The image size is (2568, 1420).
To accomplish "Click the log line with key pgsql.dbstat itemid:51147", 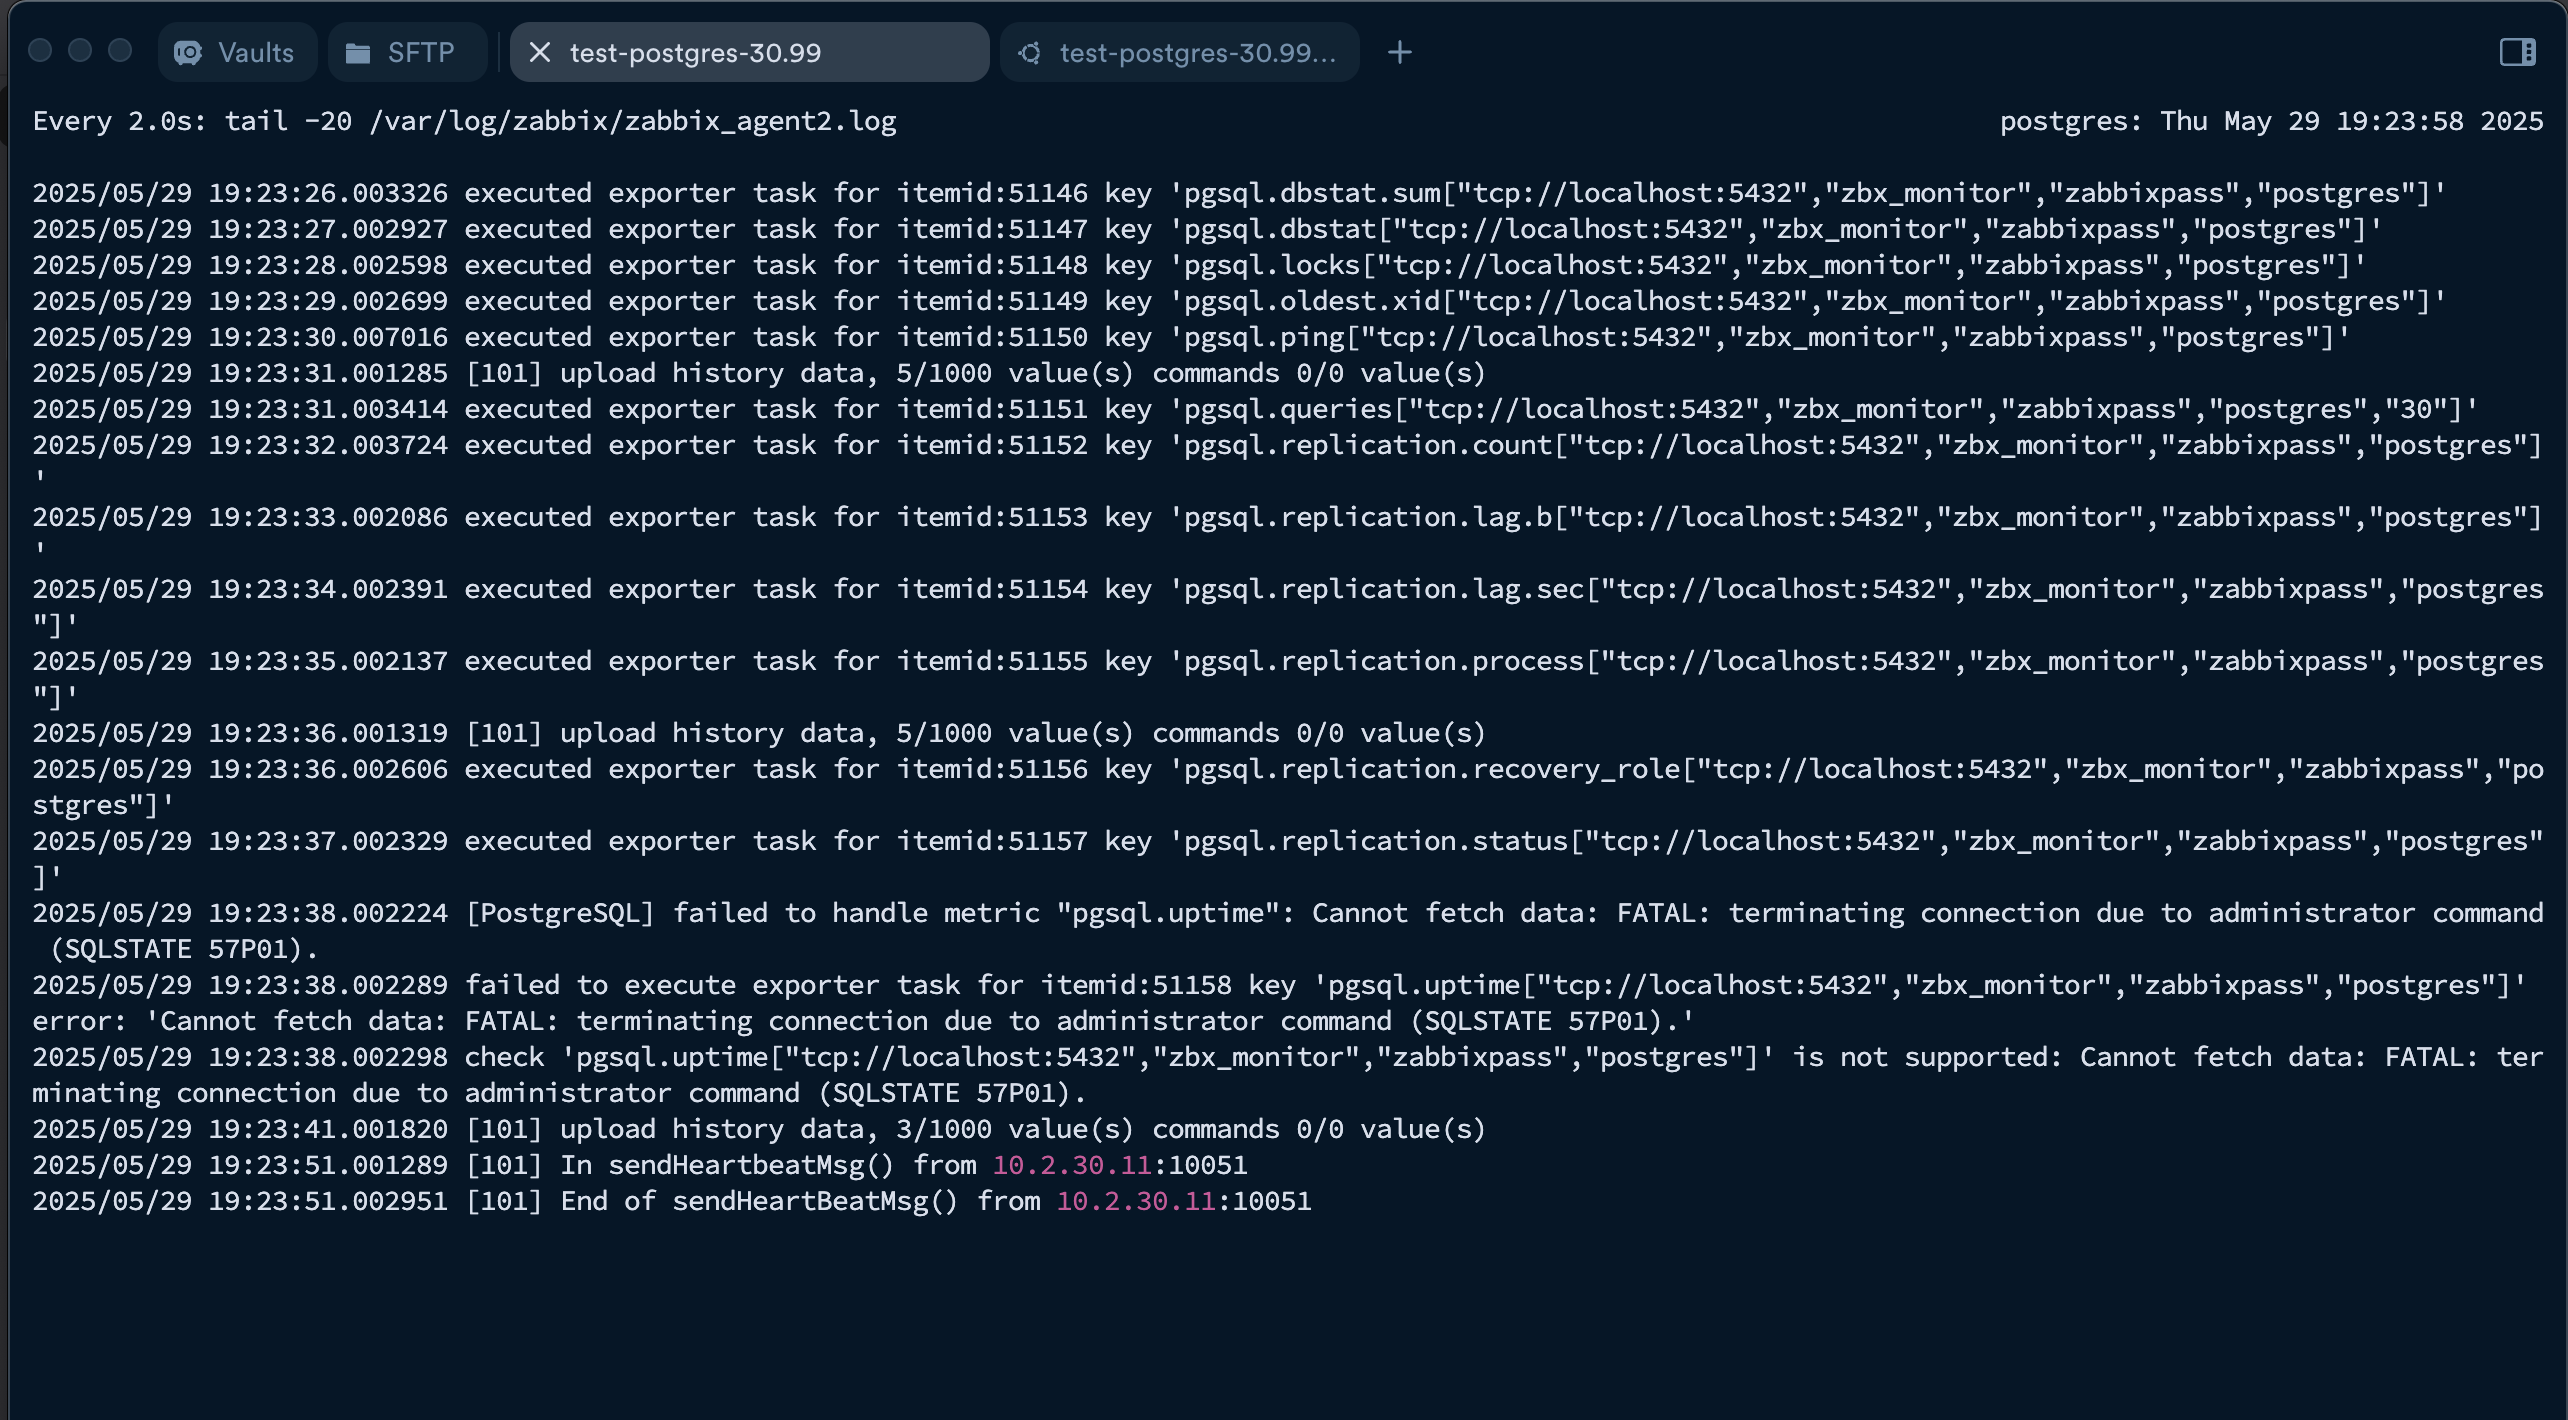I will [x=1207, y=229].
